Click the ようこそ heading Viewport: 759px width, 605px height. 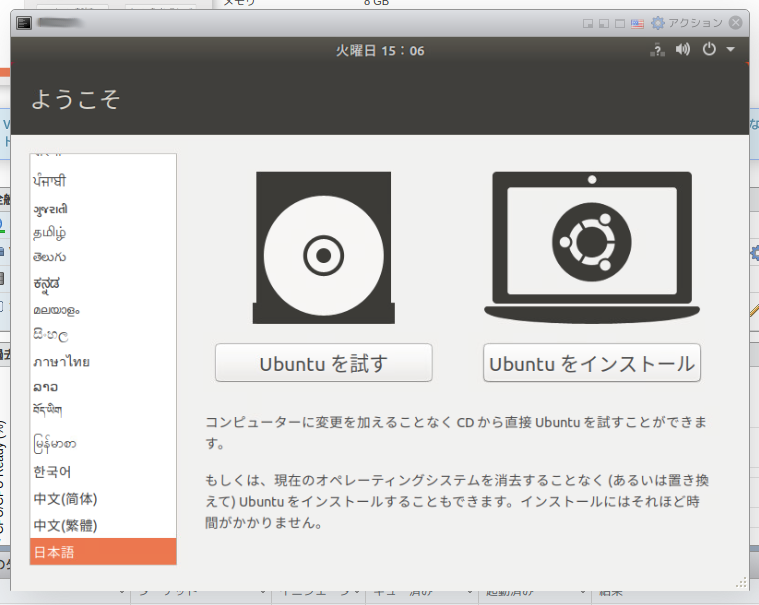[x=76, y=100]
